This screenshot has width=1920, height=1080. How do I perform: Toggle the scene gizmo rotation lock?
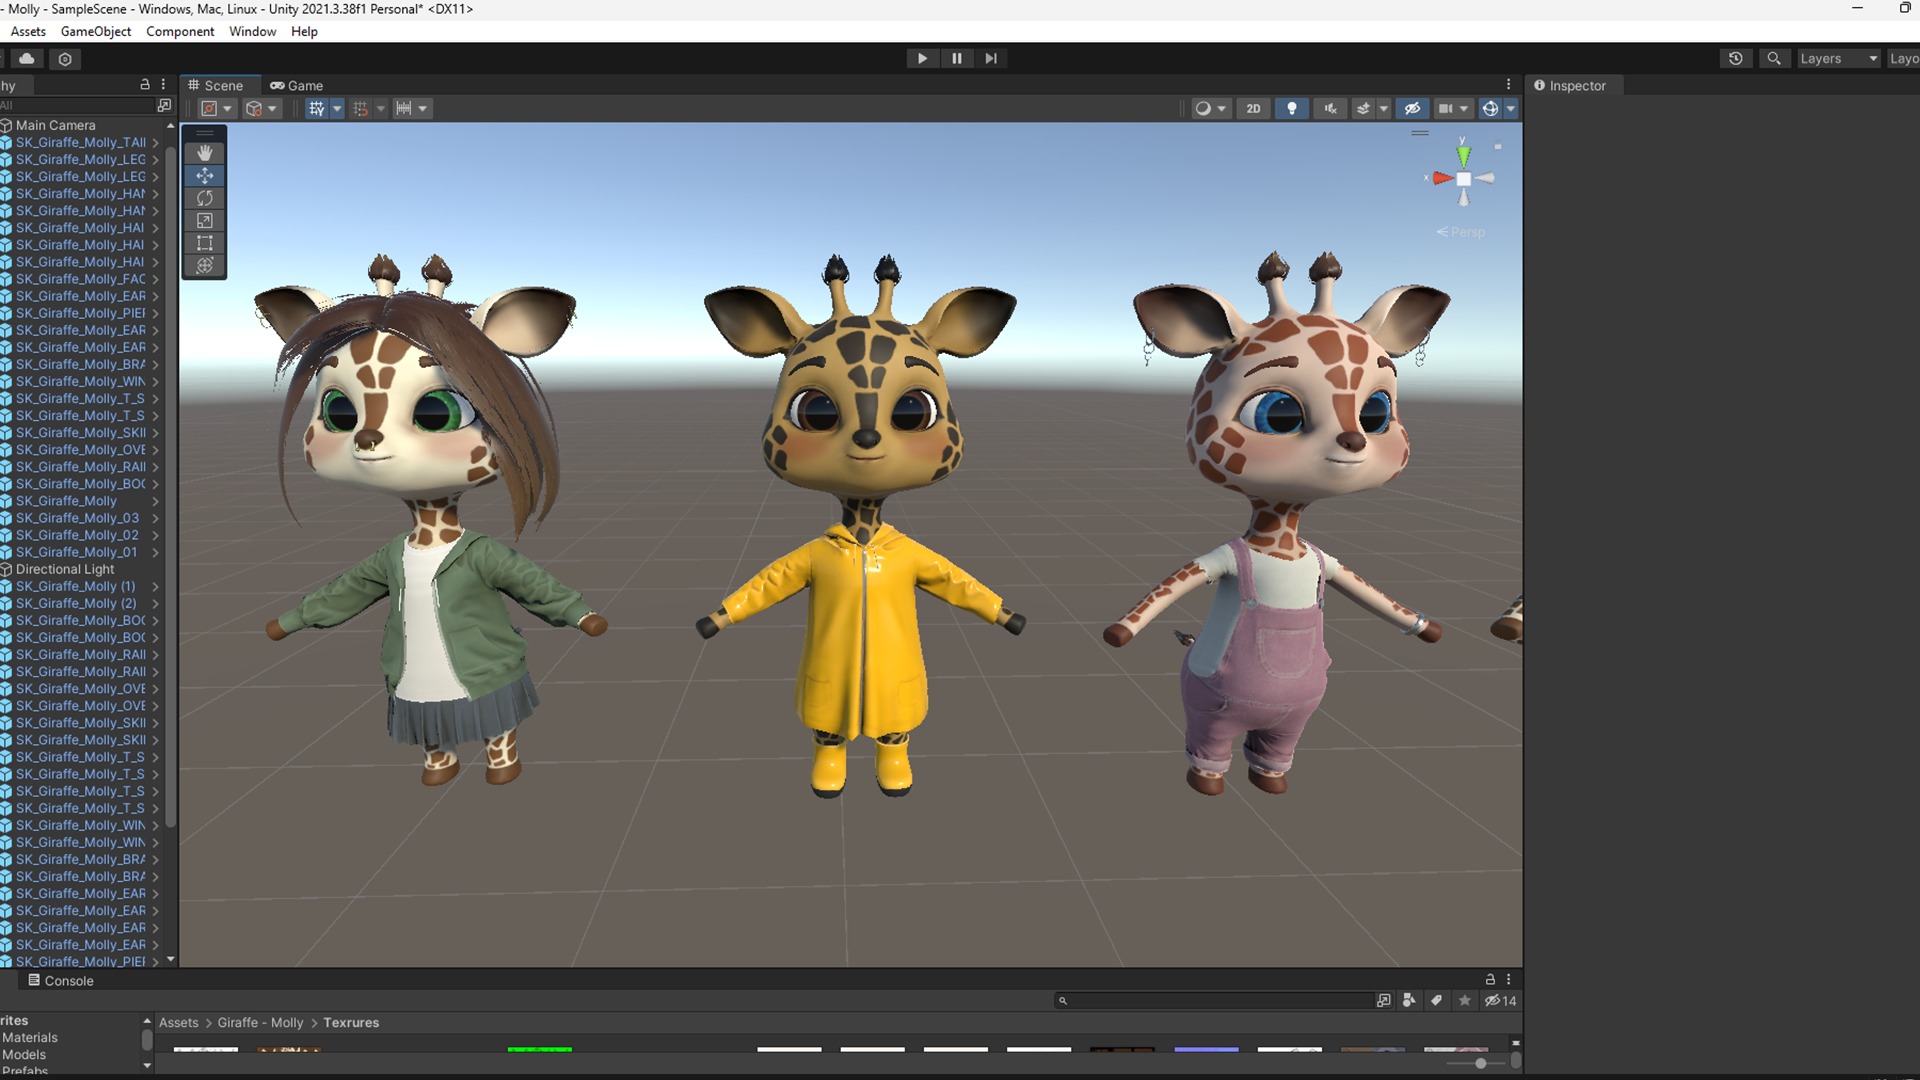[1498, 147]
